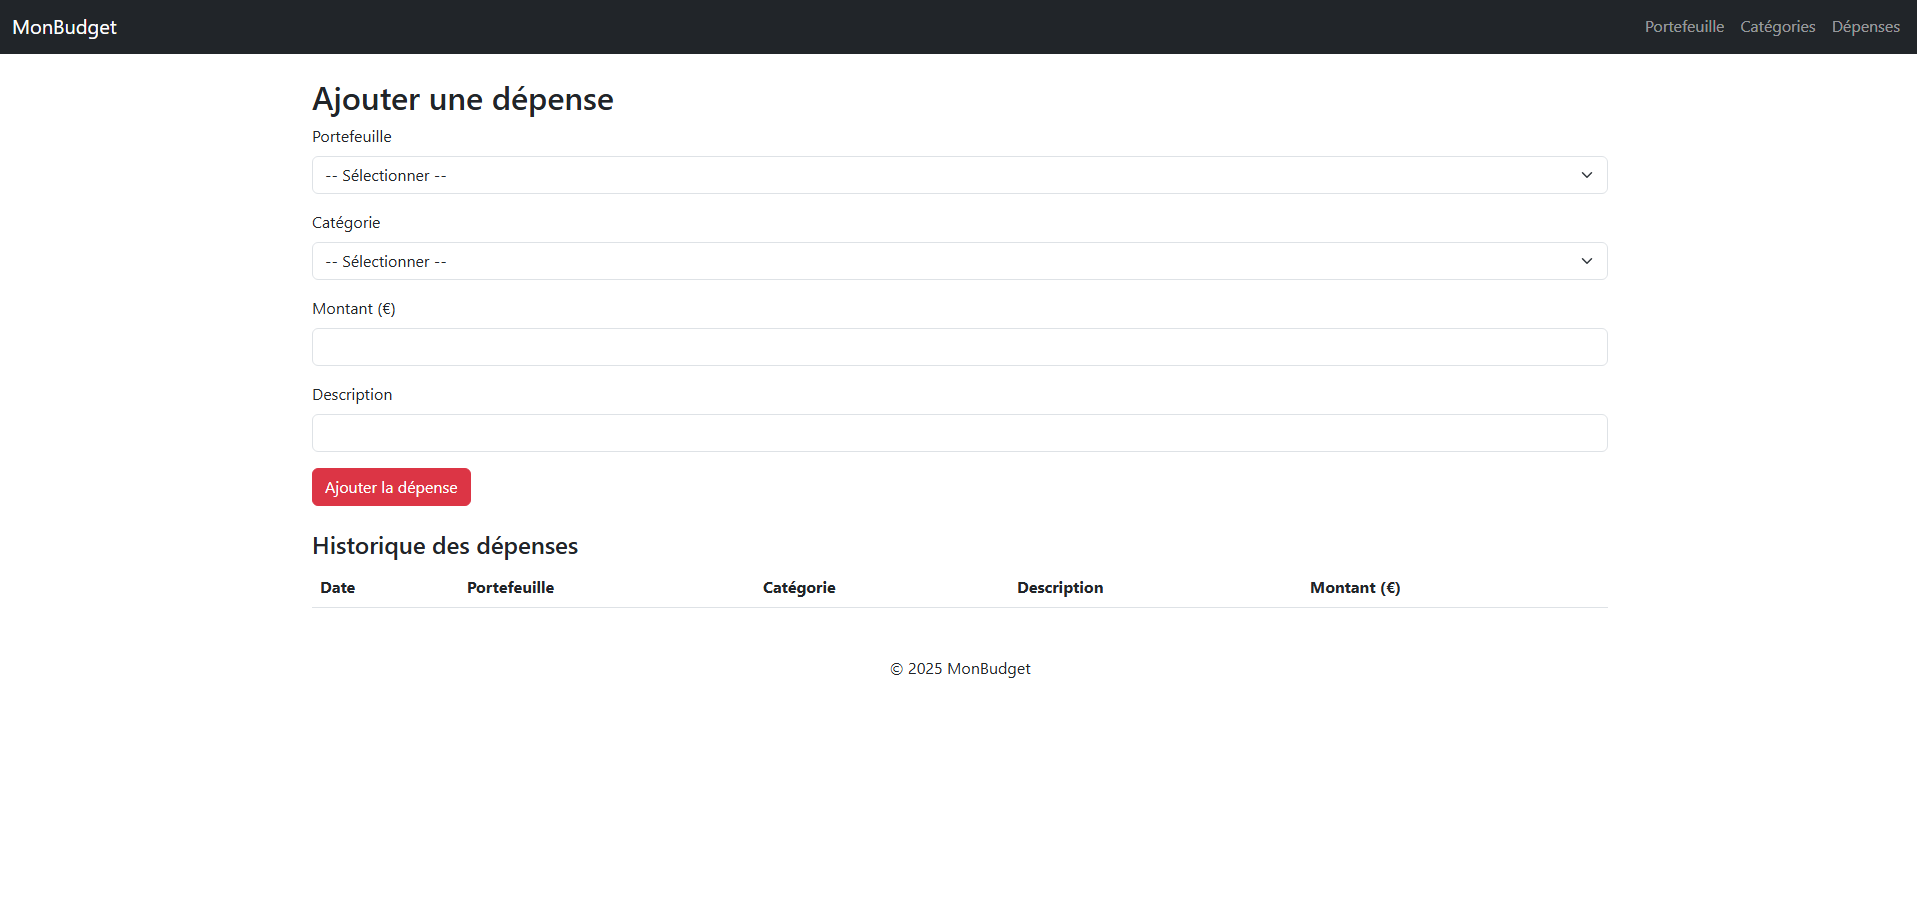Click the Catégorie table column header
1917x905 pixels.
tap(798, 588)
